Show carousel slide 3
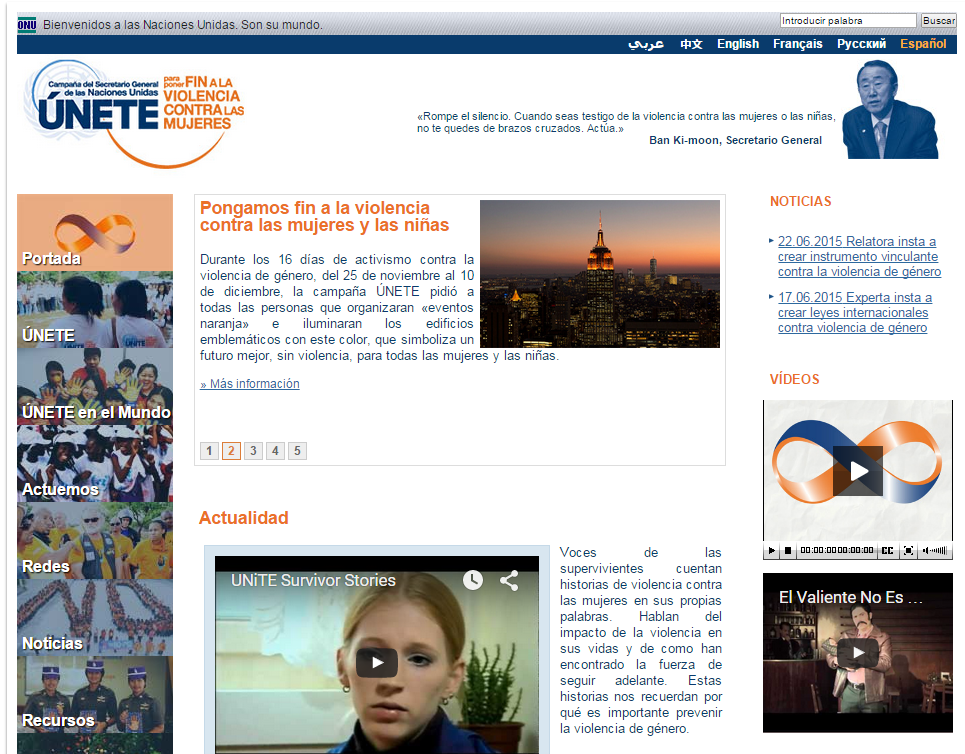 253,451
